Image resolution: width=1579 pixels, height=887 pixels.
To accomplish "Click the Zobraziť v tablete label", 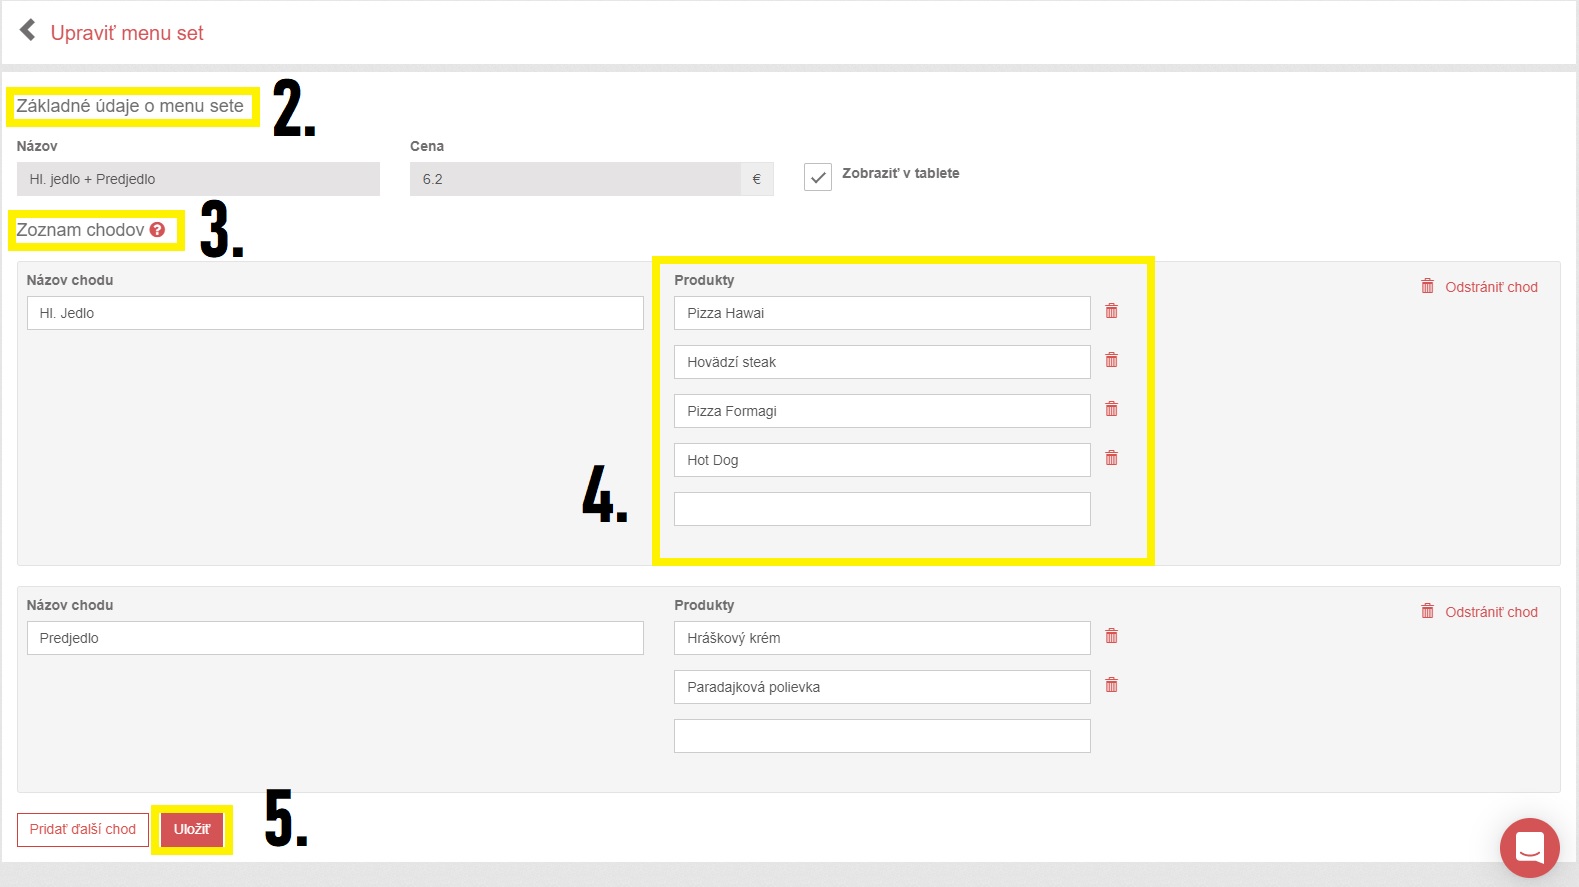I will [900, 173].
